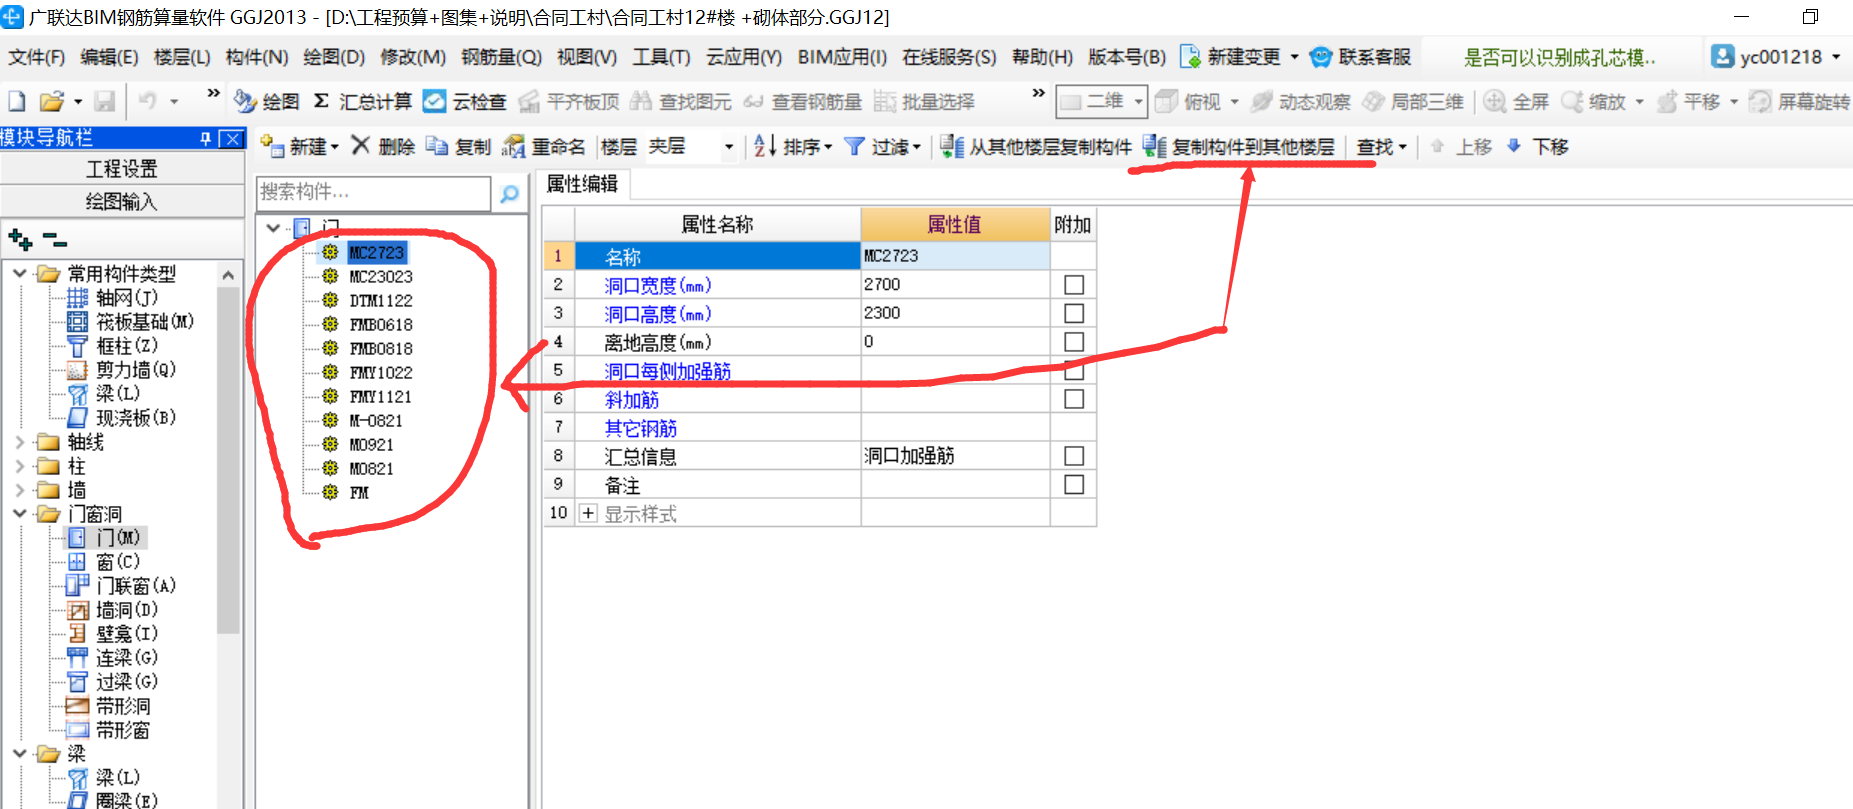Screen dimensions: 1853x809
Task: Click the navigation tree vertical scrollbar
Action: click(x=229, y=460)
